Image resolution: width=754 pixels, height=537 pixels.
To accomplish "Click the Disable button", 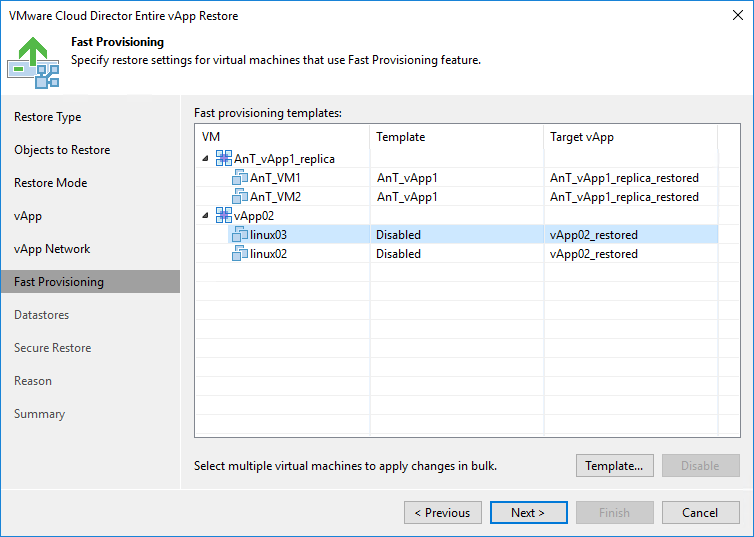I will pos(701,465).
